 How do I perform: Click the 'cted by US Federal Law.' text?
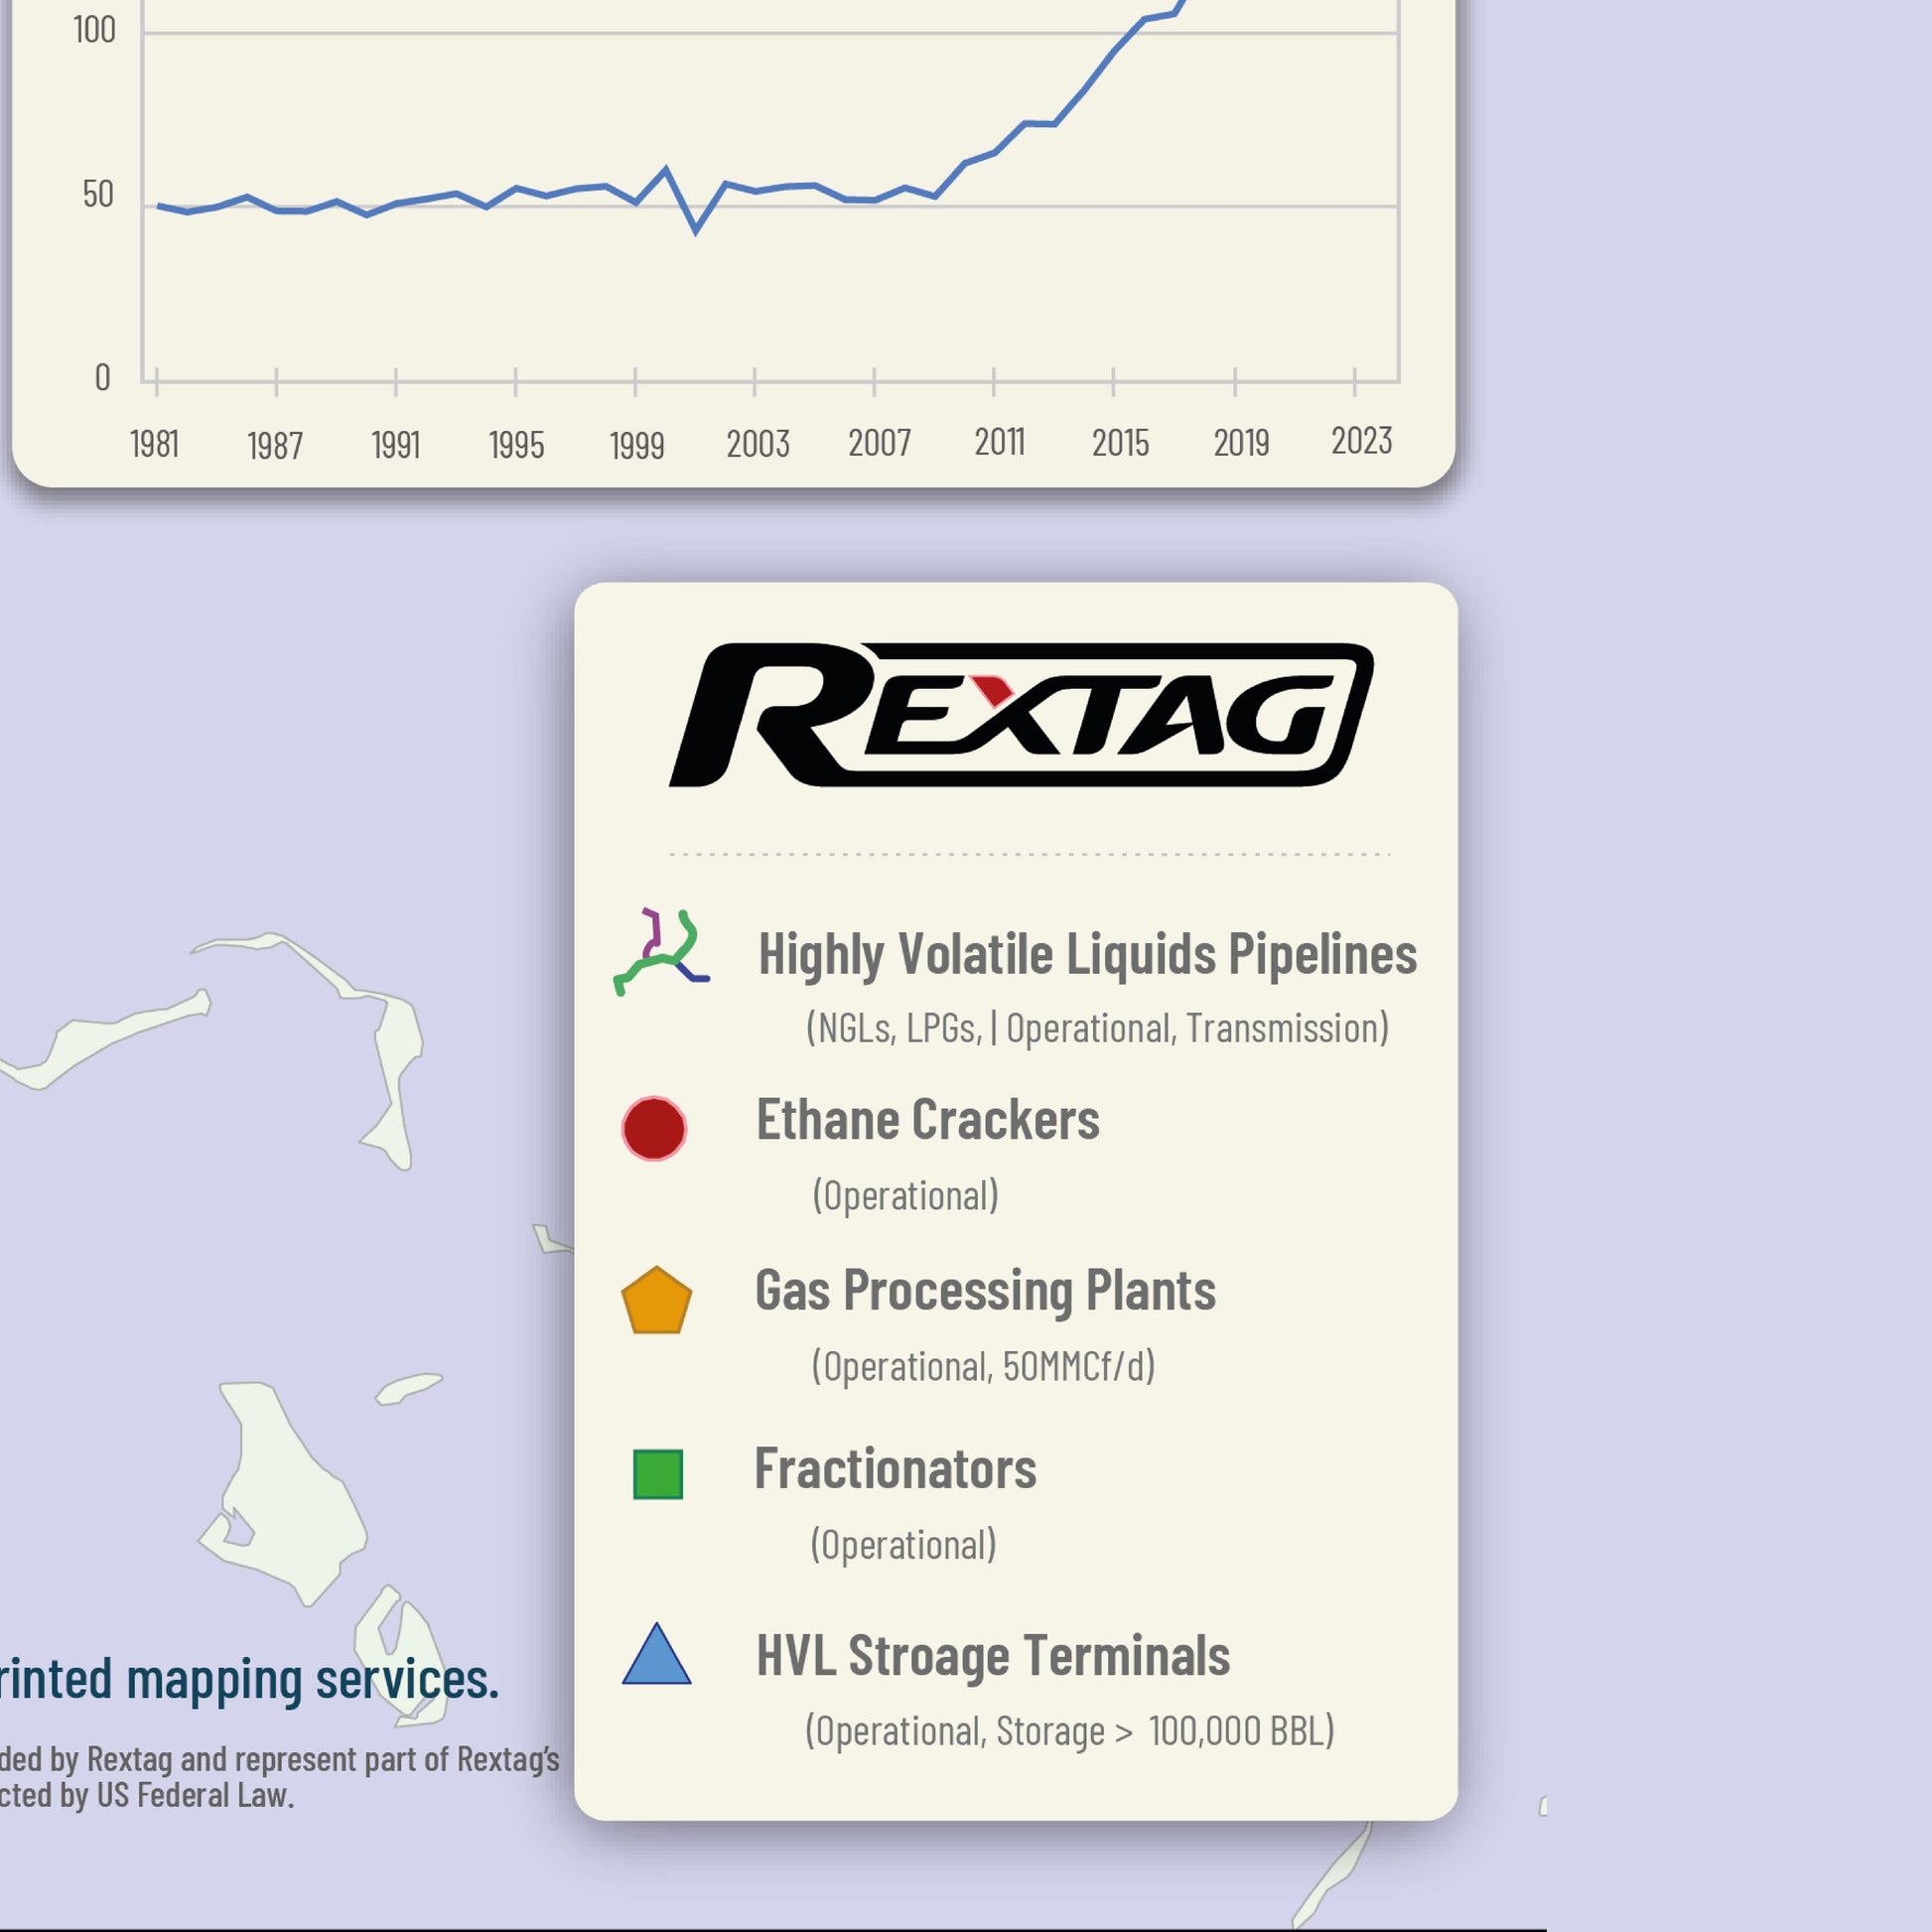146,1795
